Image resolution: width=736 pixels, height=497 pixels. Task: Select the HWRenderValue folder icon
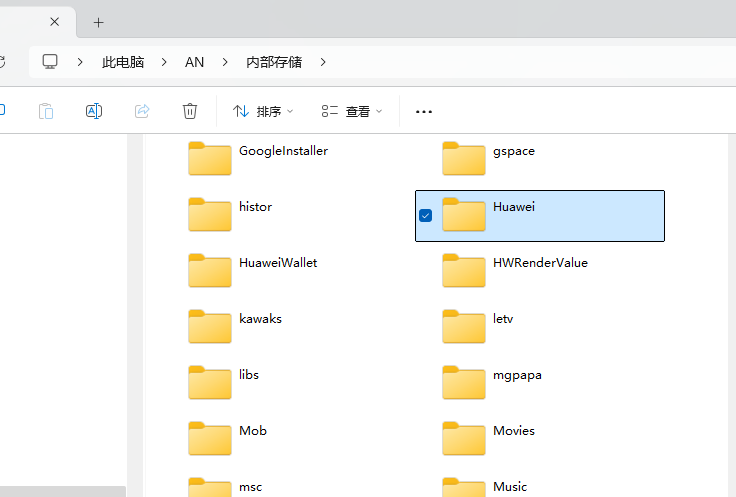(x=464, y=270)
